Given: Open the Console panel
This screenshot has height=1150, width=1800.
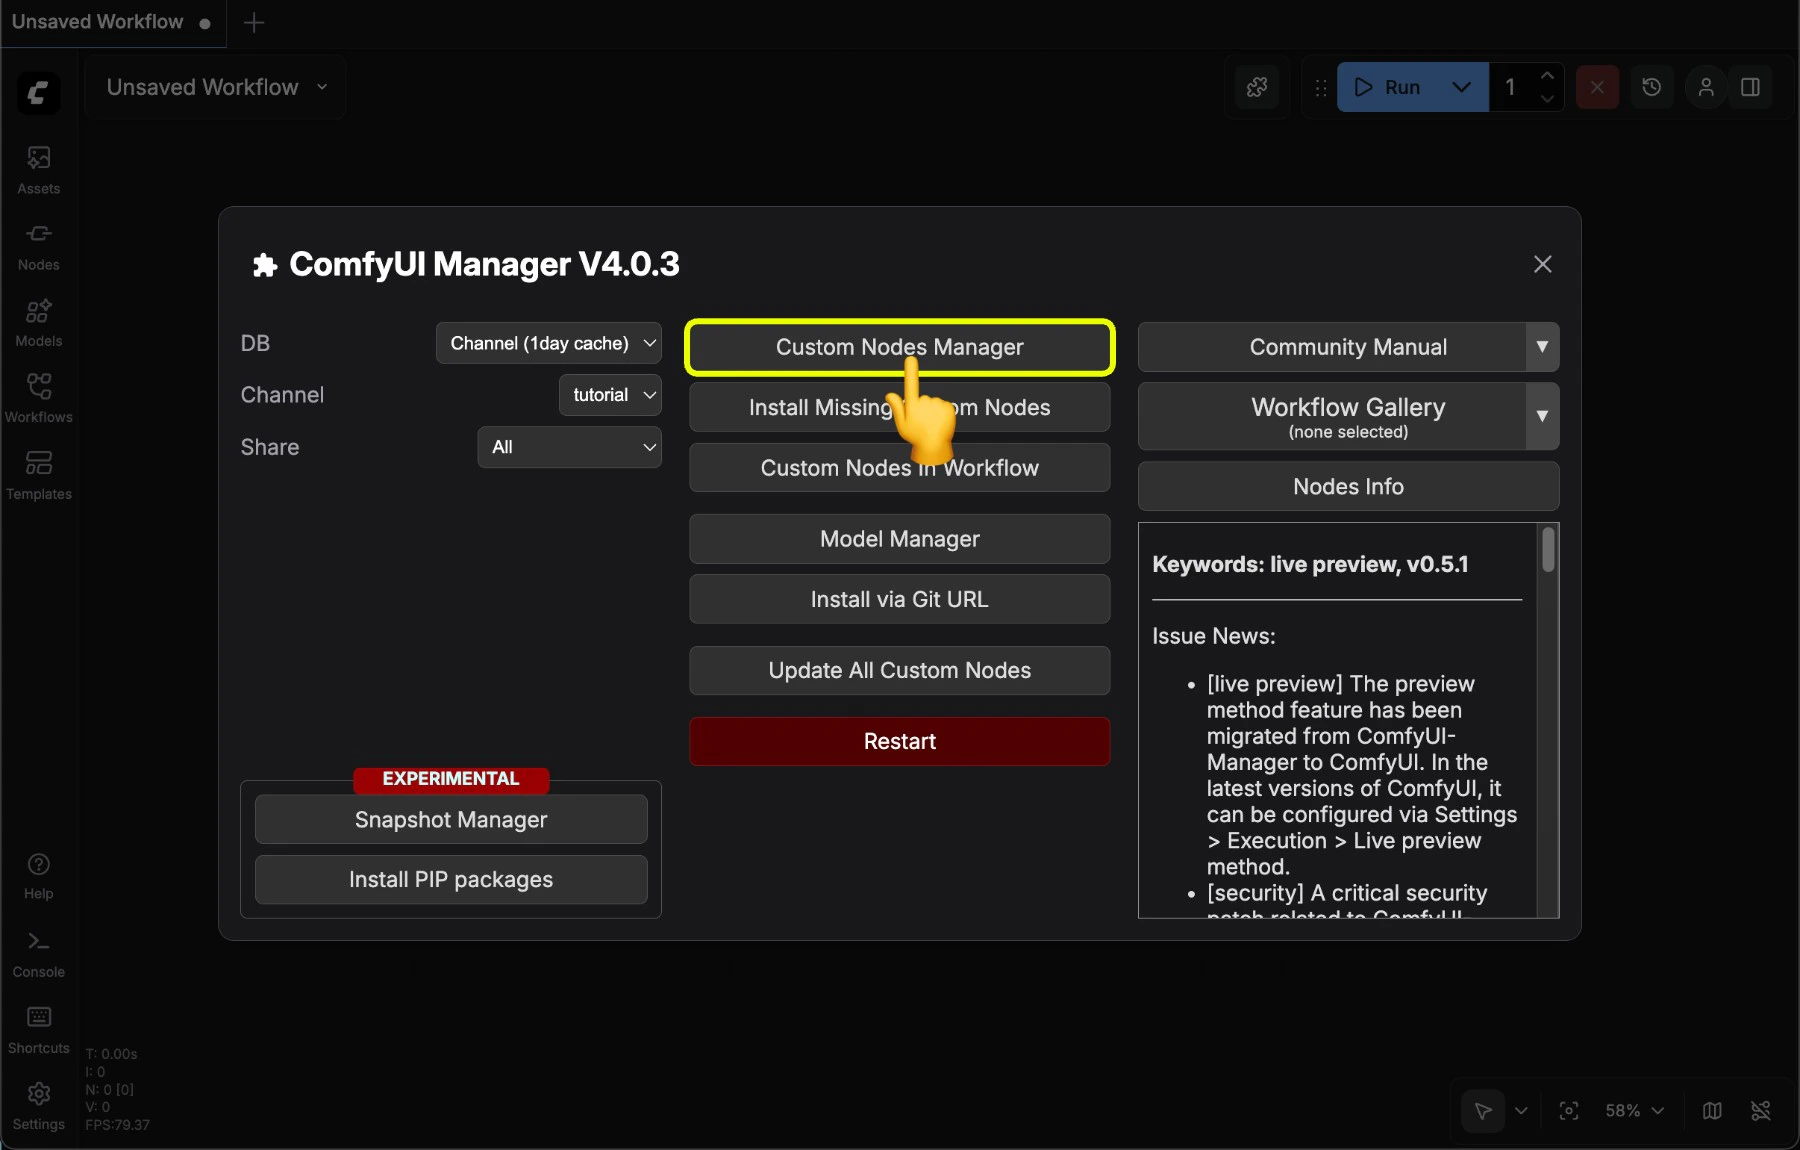Looking at the screenshot, I should click(38, 951).
